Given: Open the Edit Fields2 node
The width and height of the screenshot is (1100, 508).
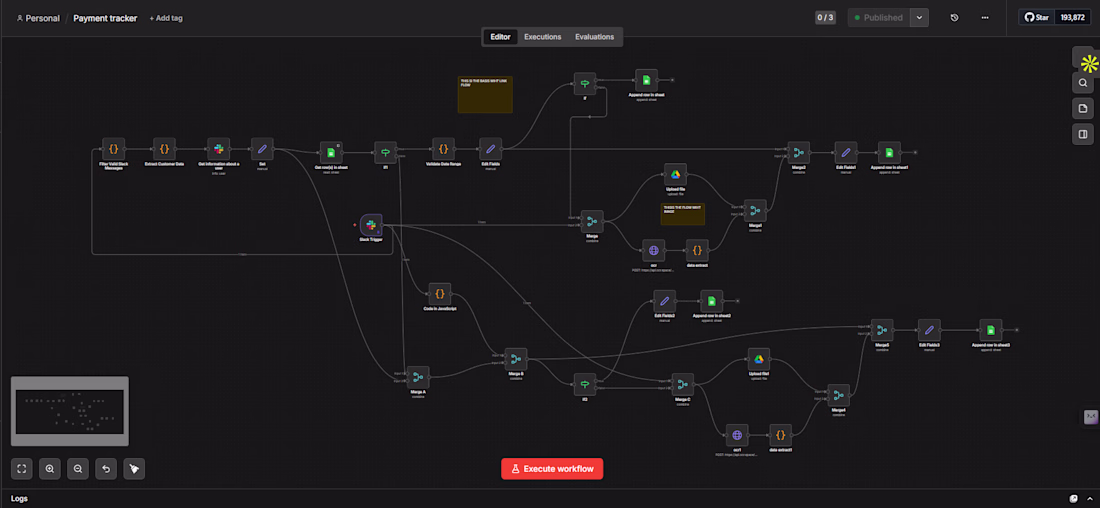Looking at the screenshot, I should 664,301.
